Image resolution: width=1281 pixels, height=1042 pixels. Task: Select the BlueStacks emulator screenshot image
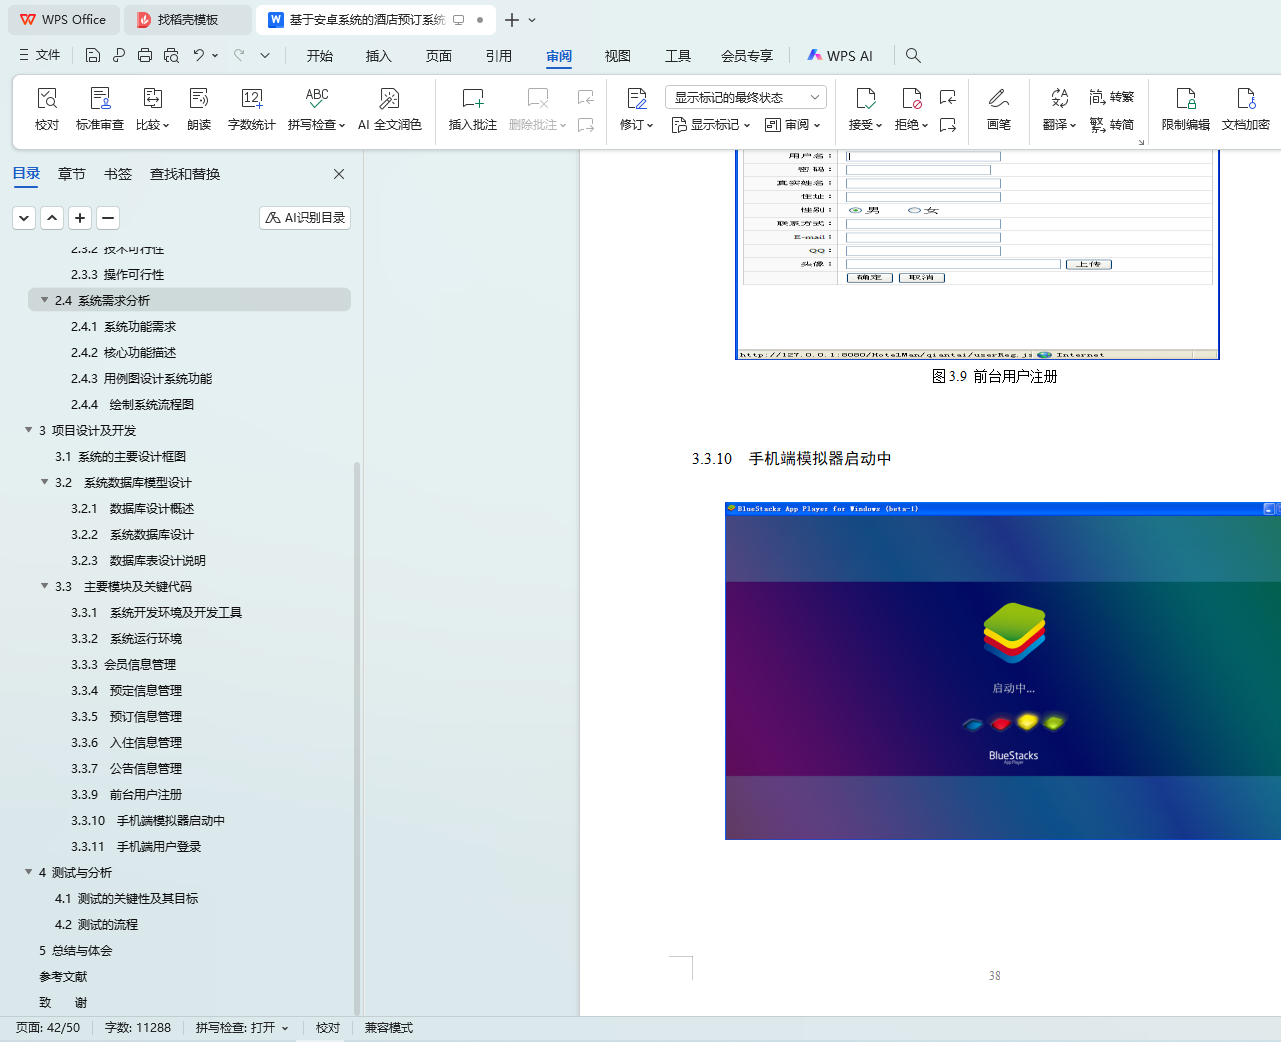tap(1003, 671)
